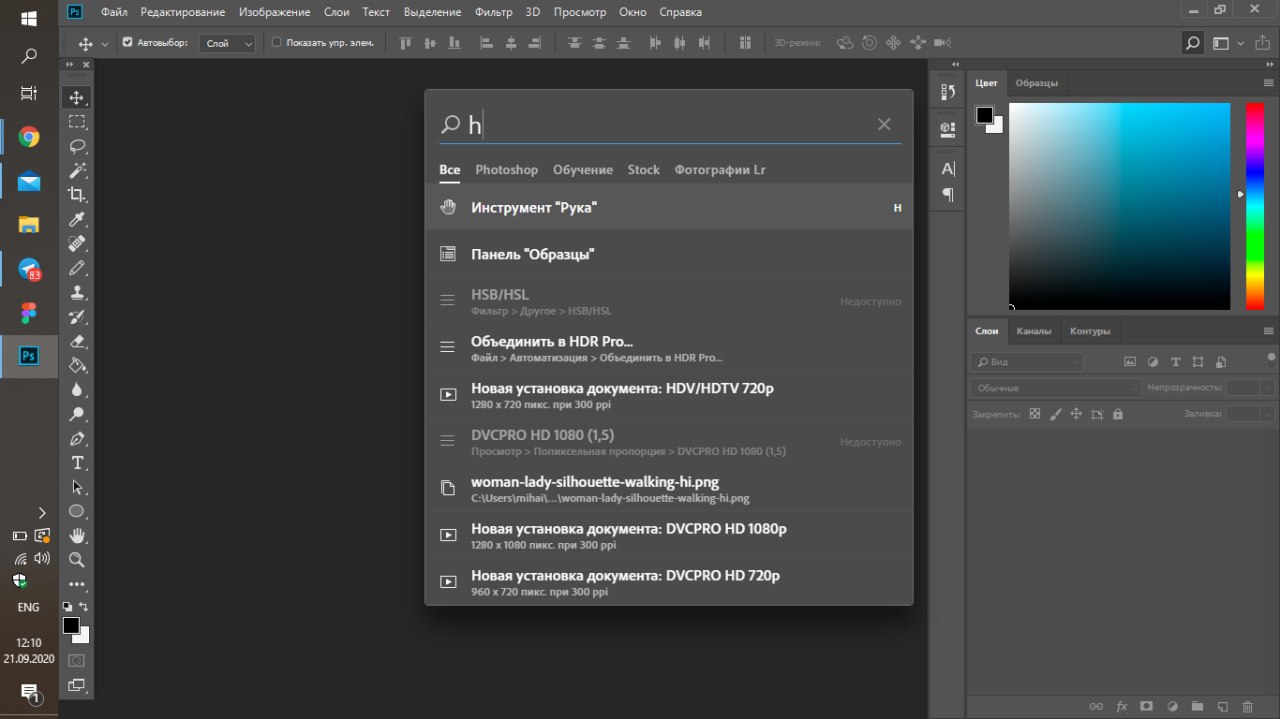Click the color picker gradient field
The height and width of the screenshot is (719, 1280).
click(x=1120, y=206)
